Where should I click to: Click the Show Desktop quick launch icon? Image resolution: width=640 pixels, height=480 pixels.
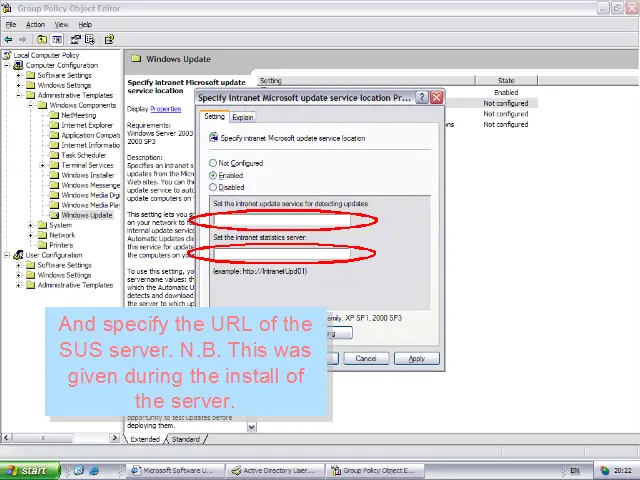[x=79, y=470]
